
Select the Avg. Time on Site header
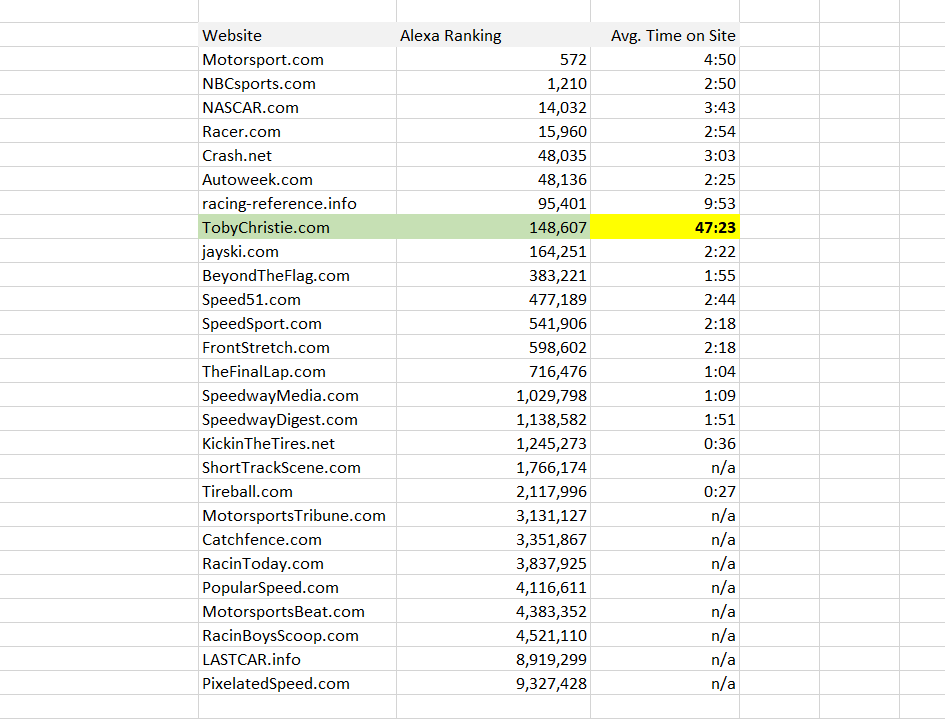665,36
